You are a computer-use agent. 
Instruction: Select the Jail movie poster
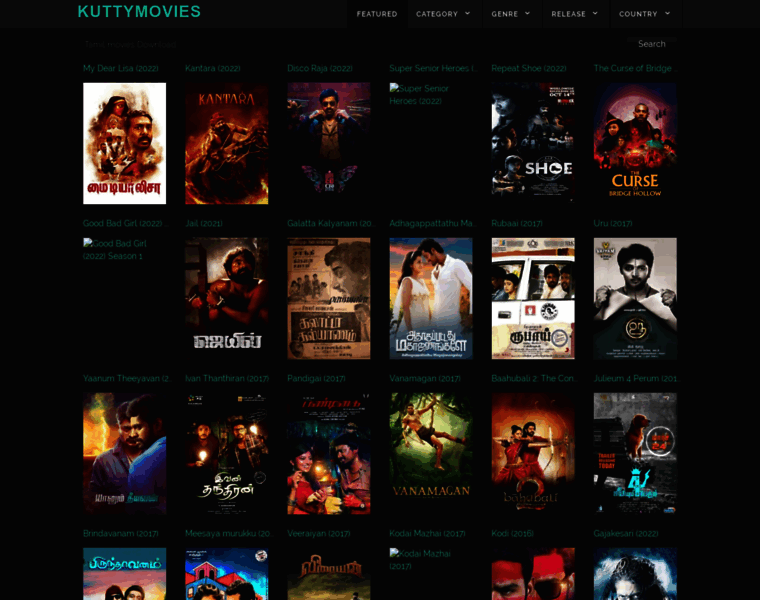[x=227, y=299]
